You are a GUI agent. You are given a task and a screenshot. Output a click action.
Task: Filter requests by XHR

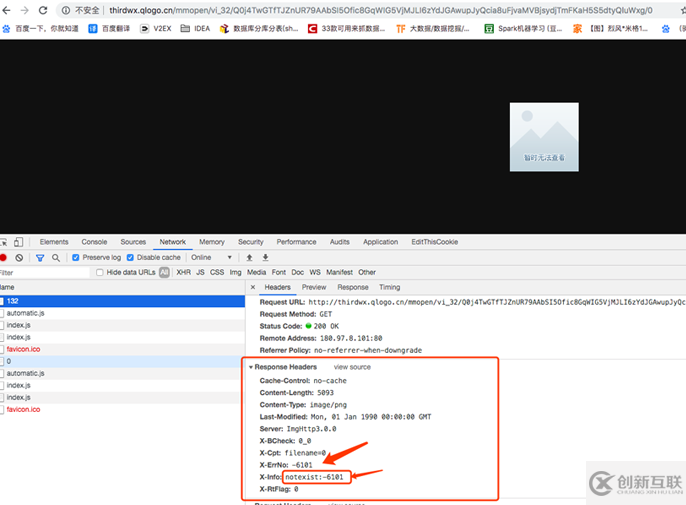click(x=183, y=273)
